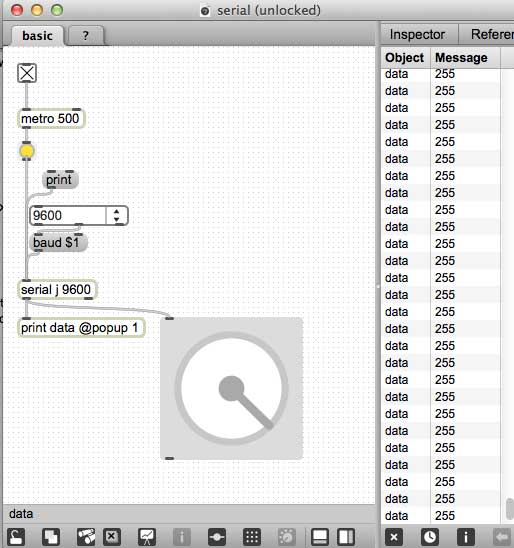Click the dial's bottom-left outlet
514x548 pixels.
pyautogui.click(x=169, y=458)
